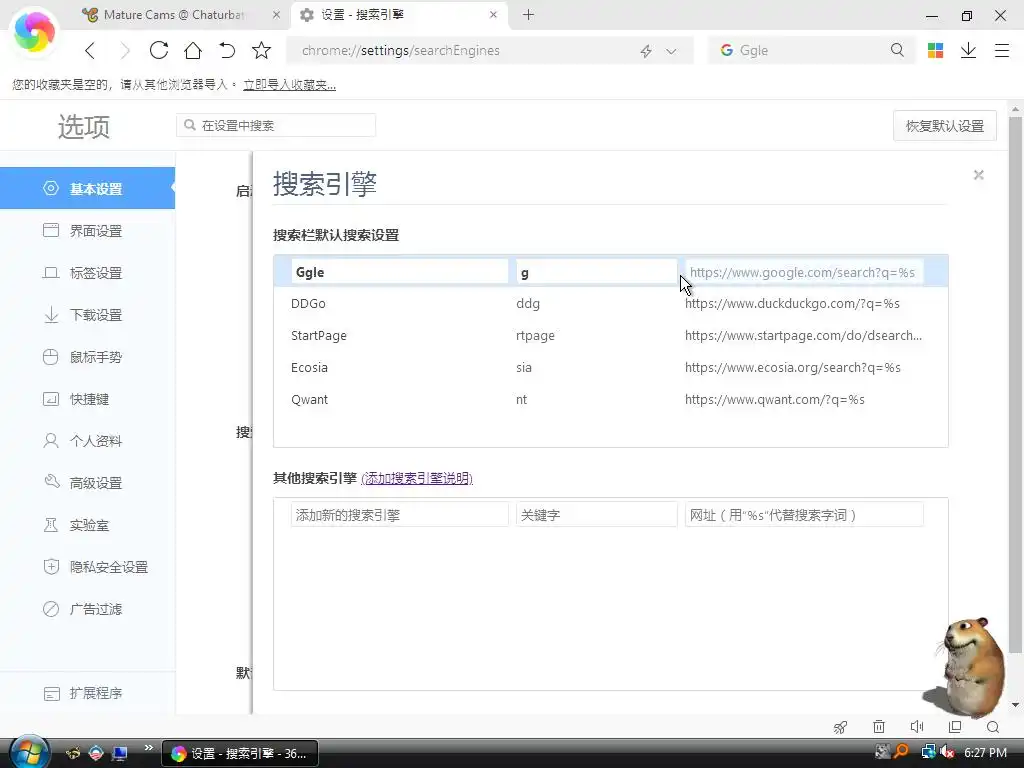Click the add new search engine field
Image resolution: width=1024 pixels, height=768 pixels.
point(400,515)
